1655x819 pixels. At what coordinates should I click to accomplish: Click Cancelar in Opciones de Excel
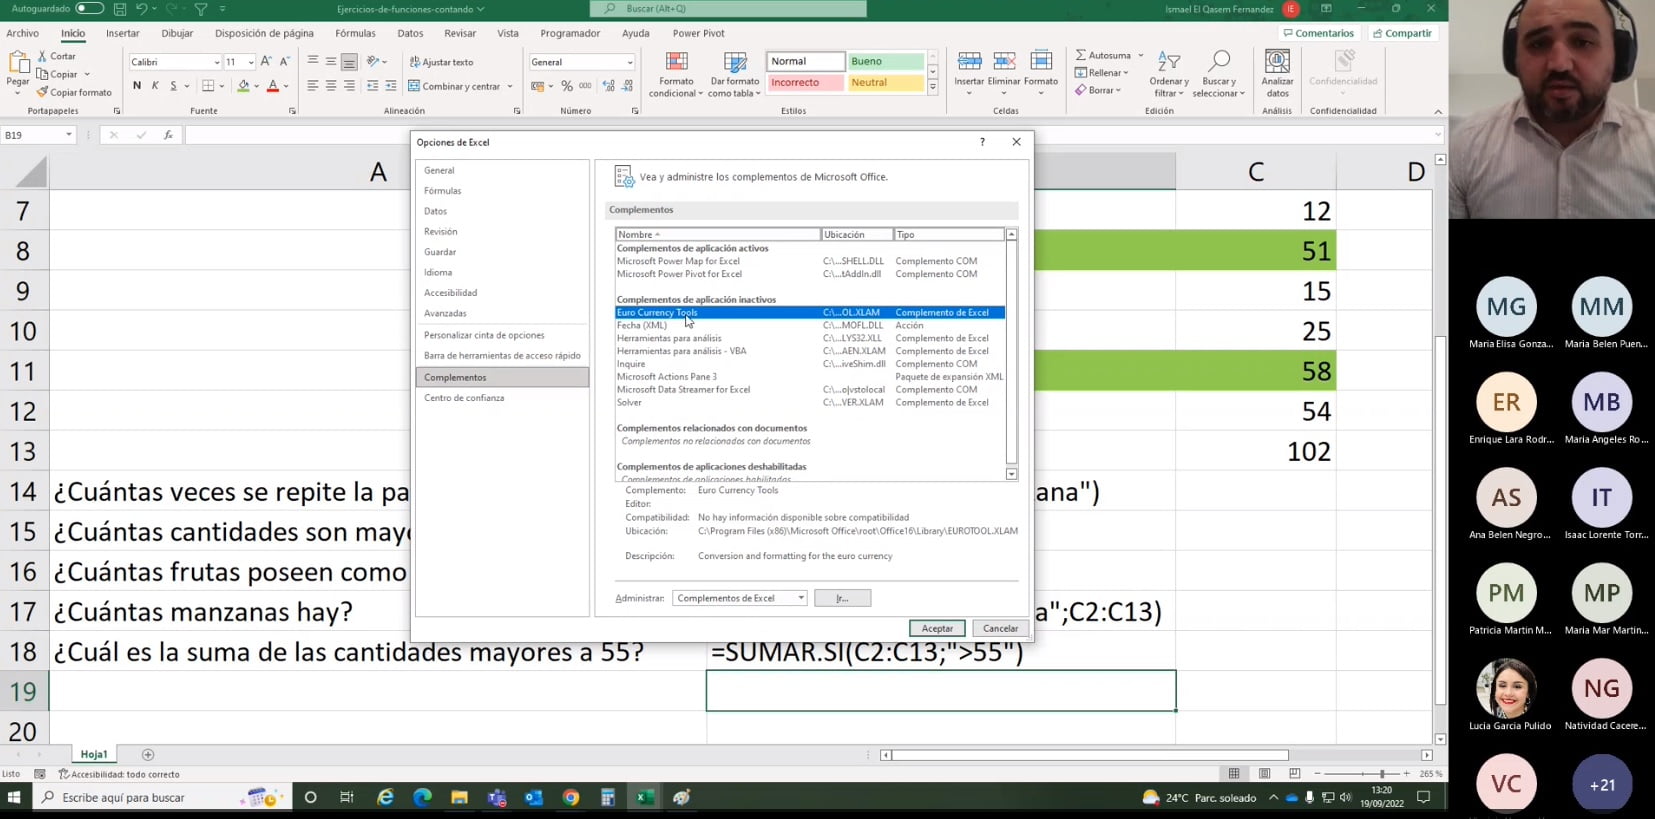click(x=1000, y=628)
